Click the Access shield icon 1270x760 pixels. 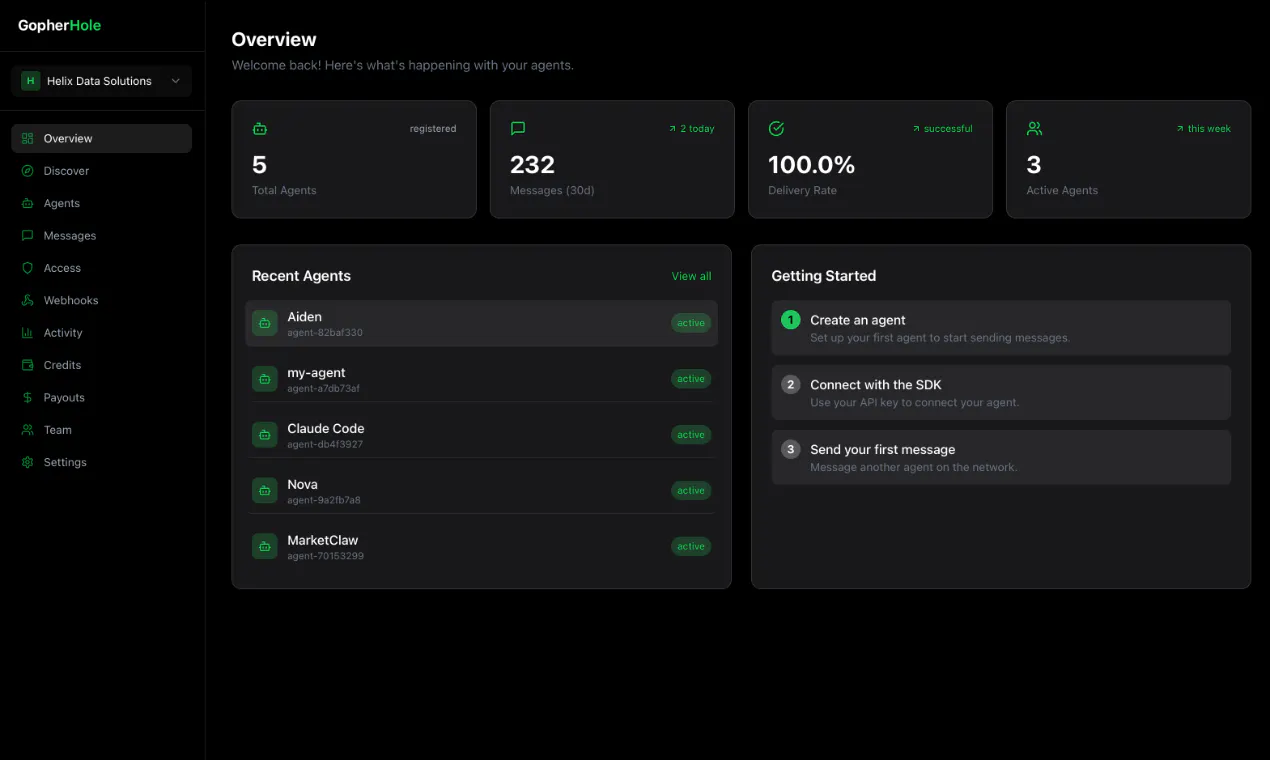[27, 268]
